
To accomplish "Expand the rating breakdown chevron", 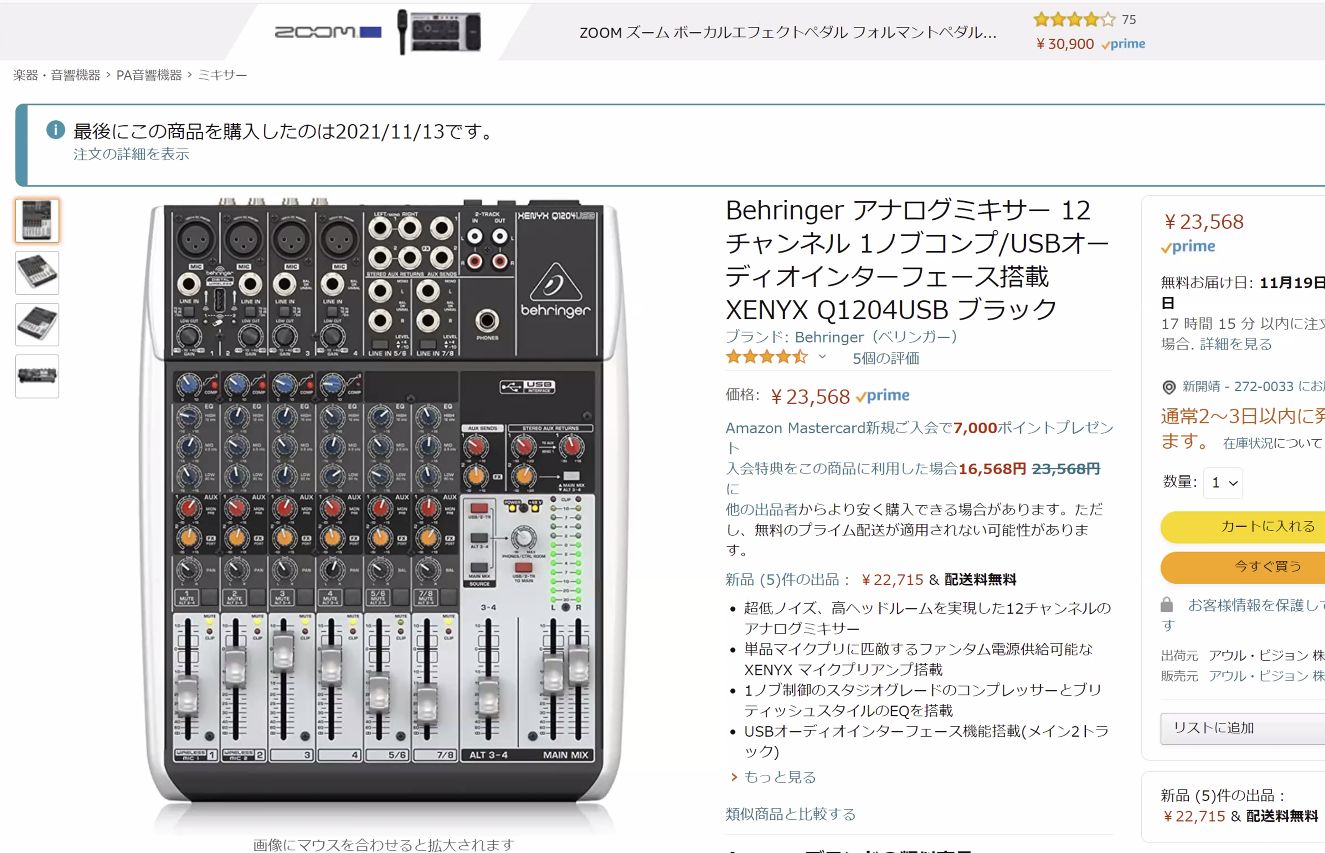I will pos(823,357).
